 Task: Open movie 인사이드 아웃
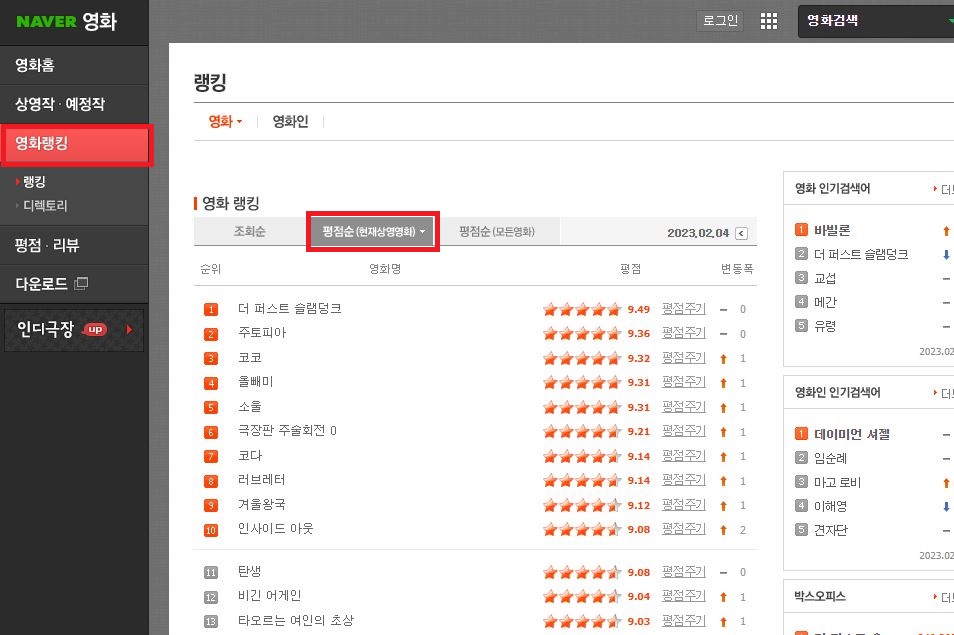276,529
